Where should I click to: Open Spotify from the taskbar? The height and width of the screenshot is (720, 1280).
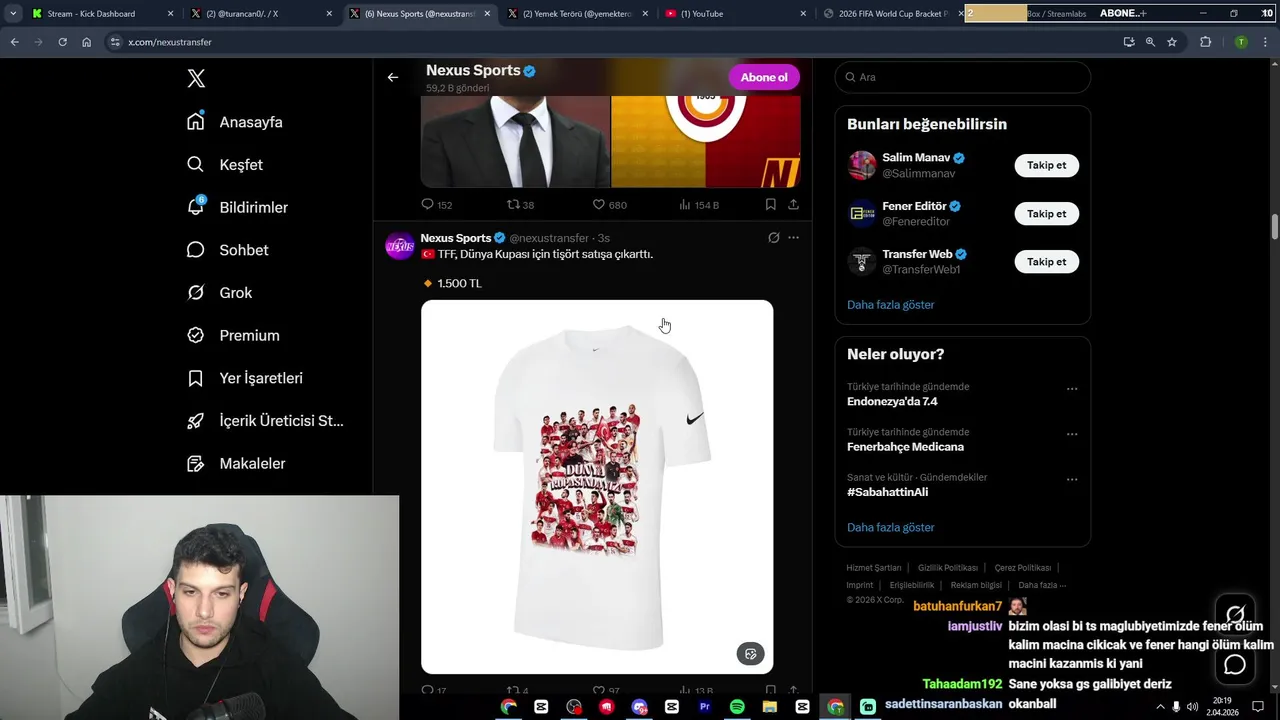pyautogui.click(x=737, y=707)
